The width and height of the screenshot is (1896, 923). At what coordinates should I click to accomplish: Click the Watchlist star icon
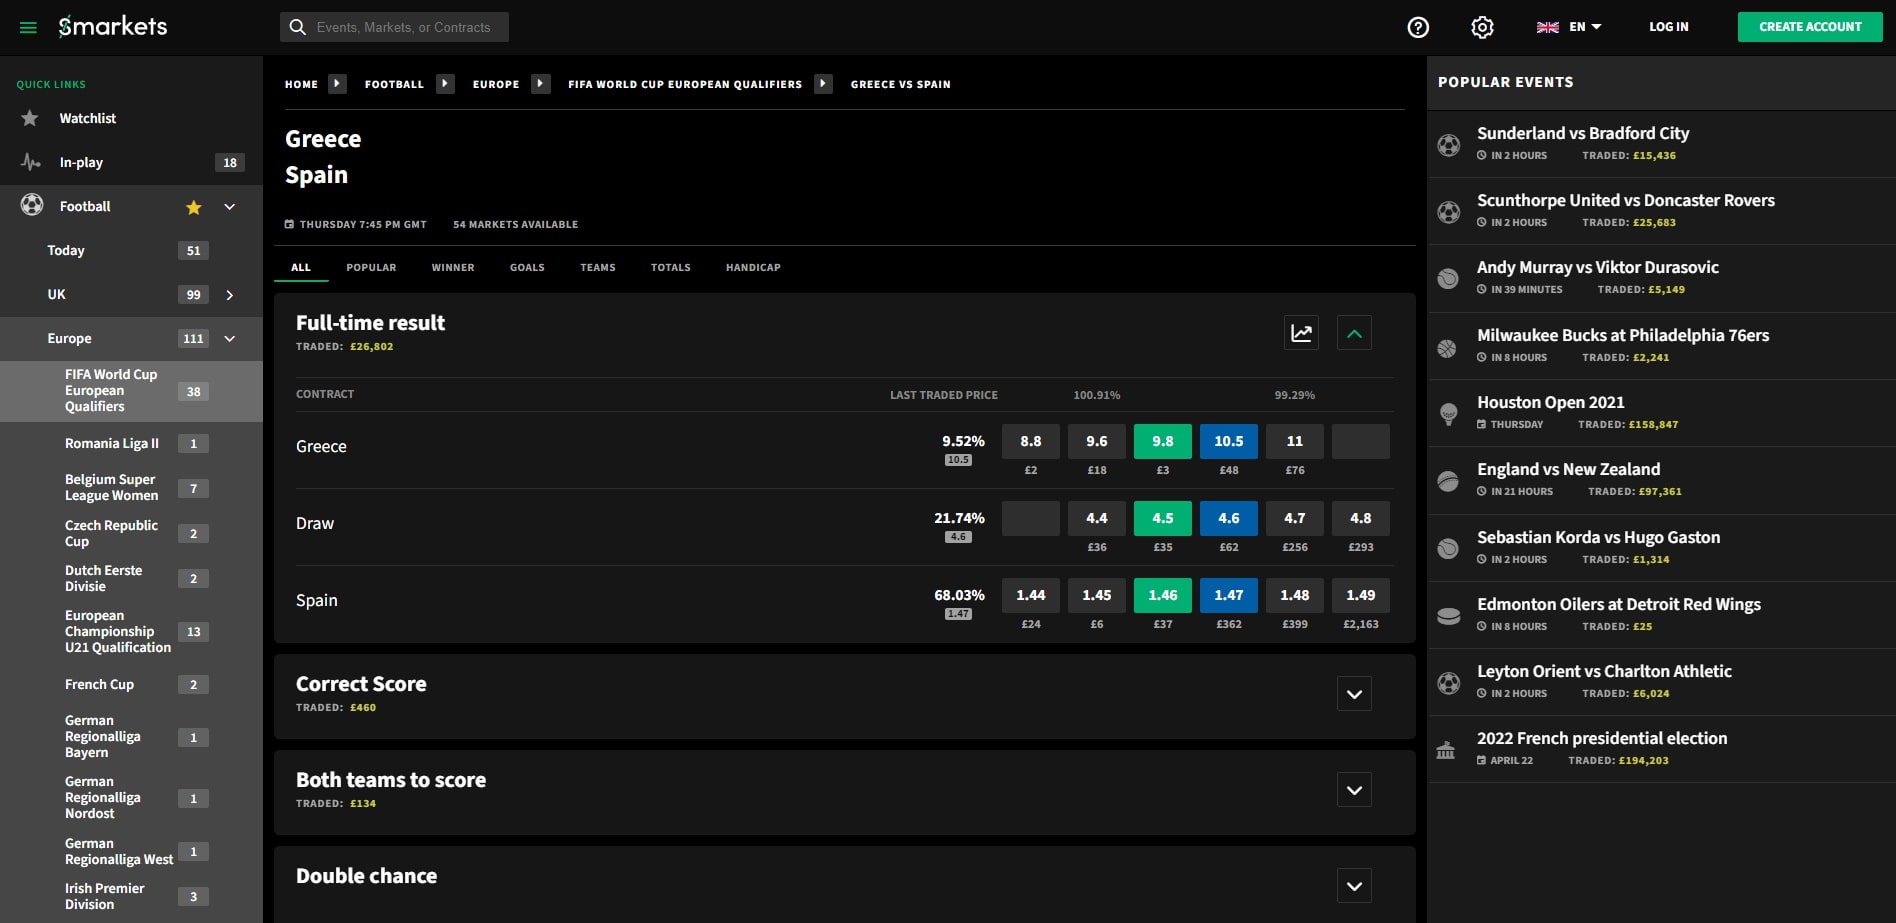(x=30, y=118)
